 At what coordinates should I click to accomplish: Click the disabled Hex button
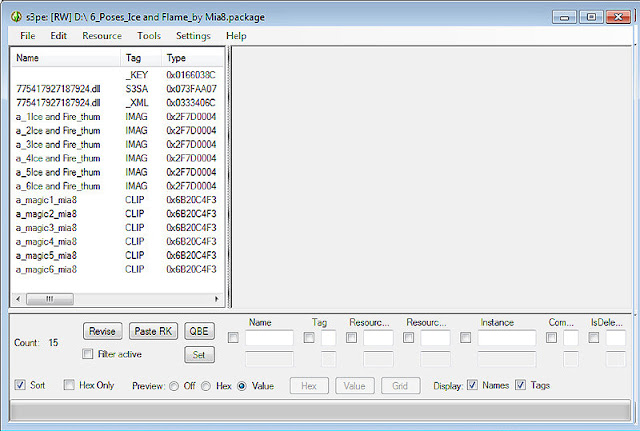(x=309, y=386)
